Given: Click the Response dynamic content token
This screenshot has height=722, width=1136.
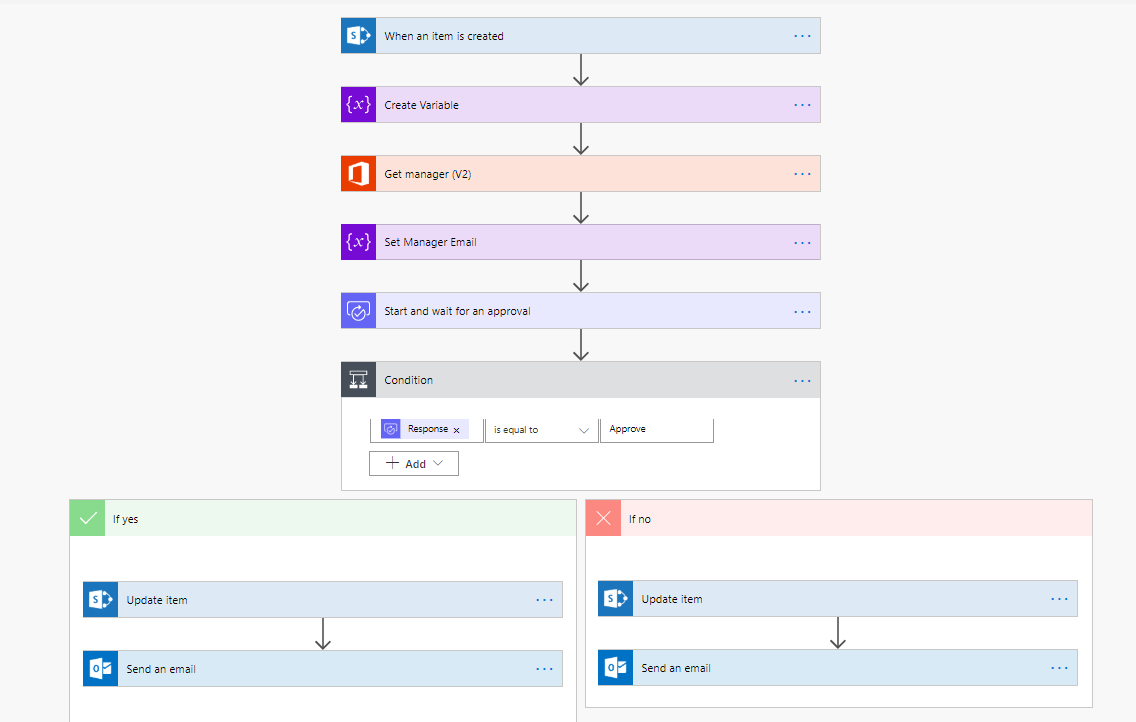Looking at the screenshot, I should pos(425,429).
